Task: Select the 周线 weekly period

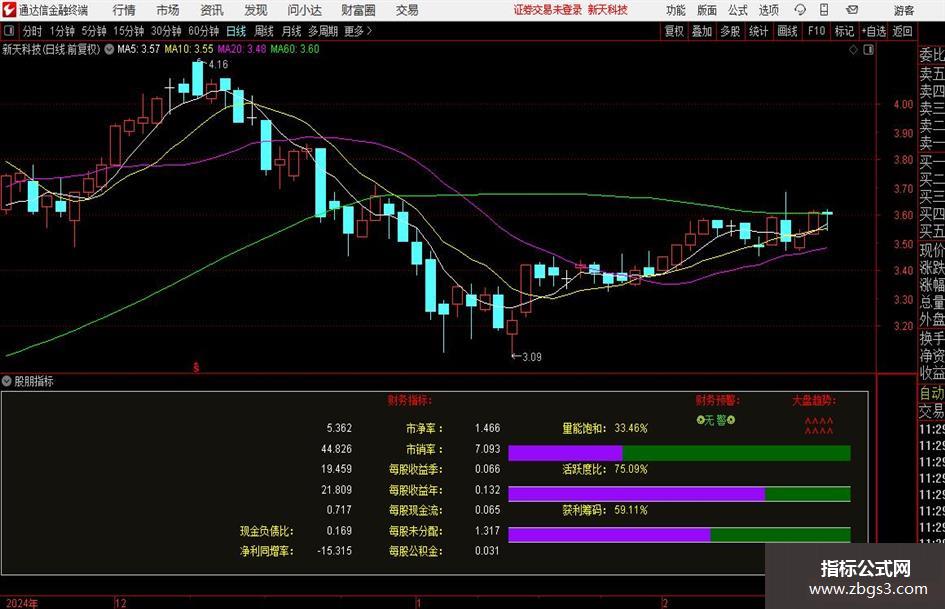Action: (264, 31)
